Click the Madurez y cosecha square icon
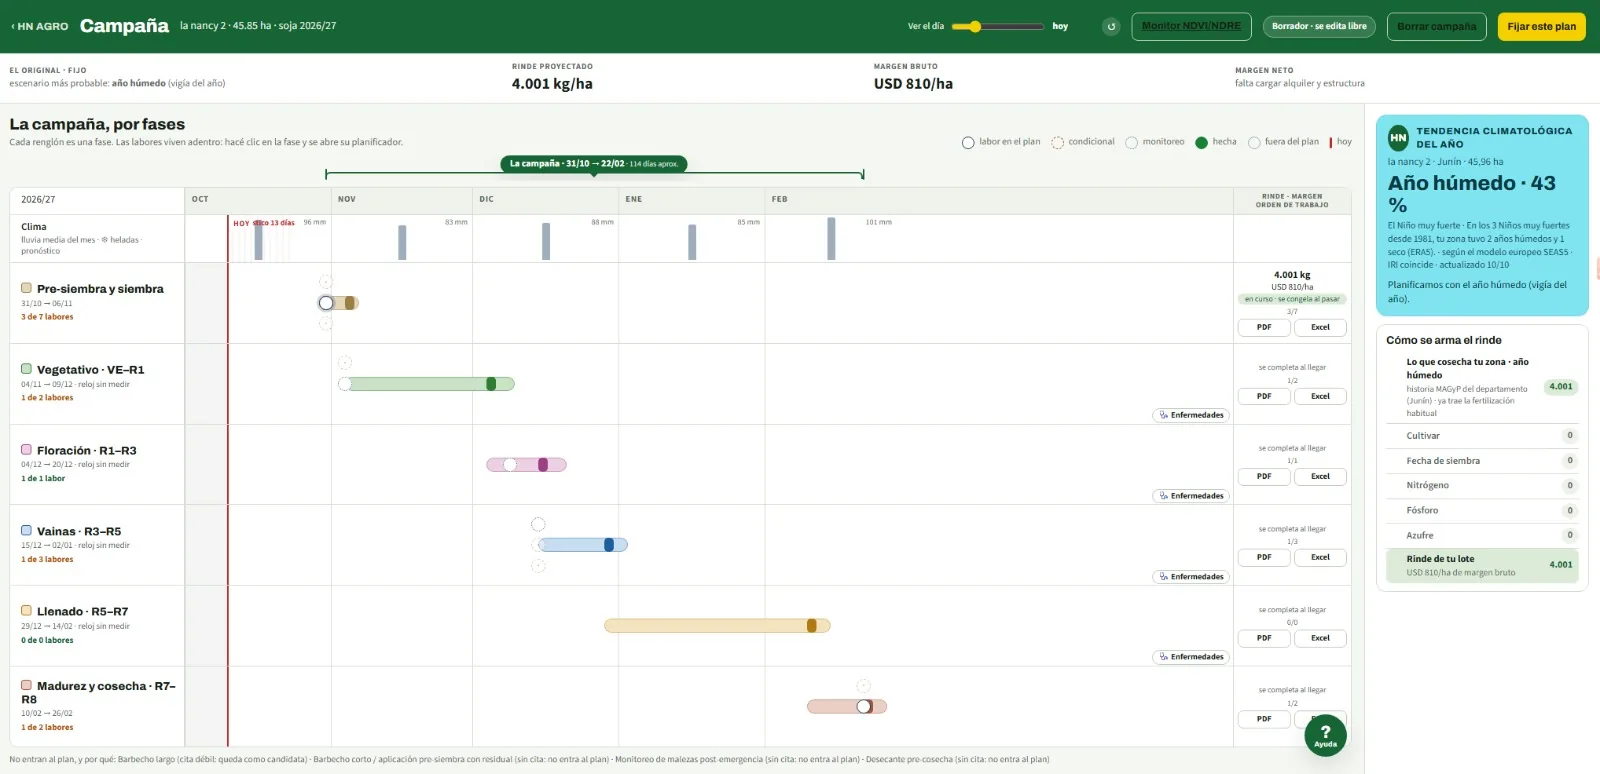Viewport: 1600px width, 774px height. point(27,686)
